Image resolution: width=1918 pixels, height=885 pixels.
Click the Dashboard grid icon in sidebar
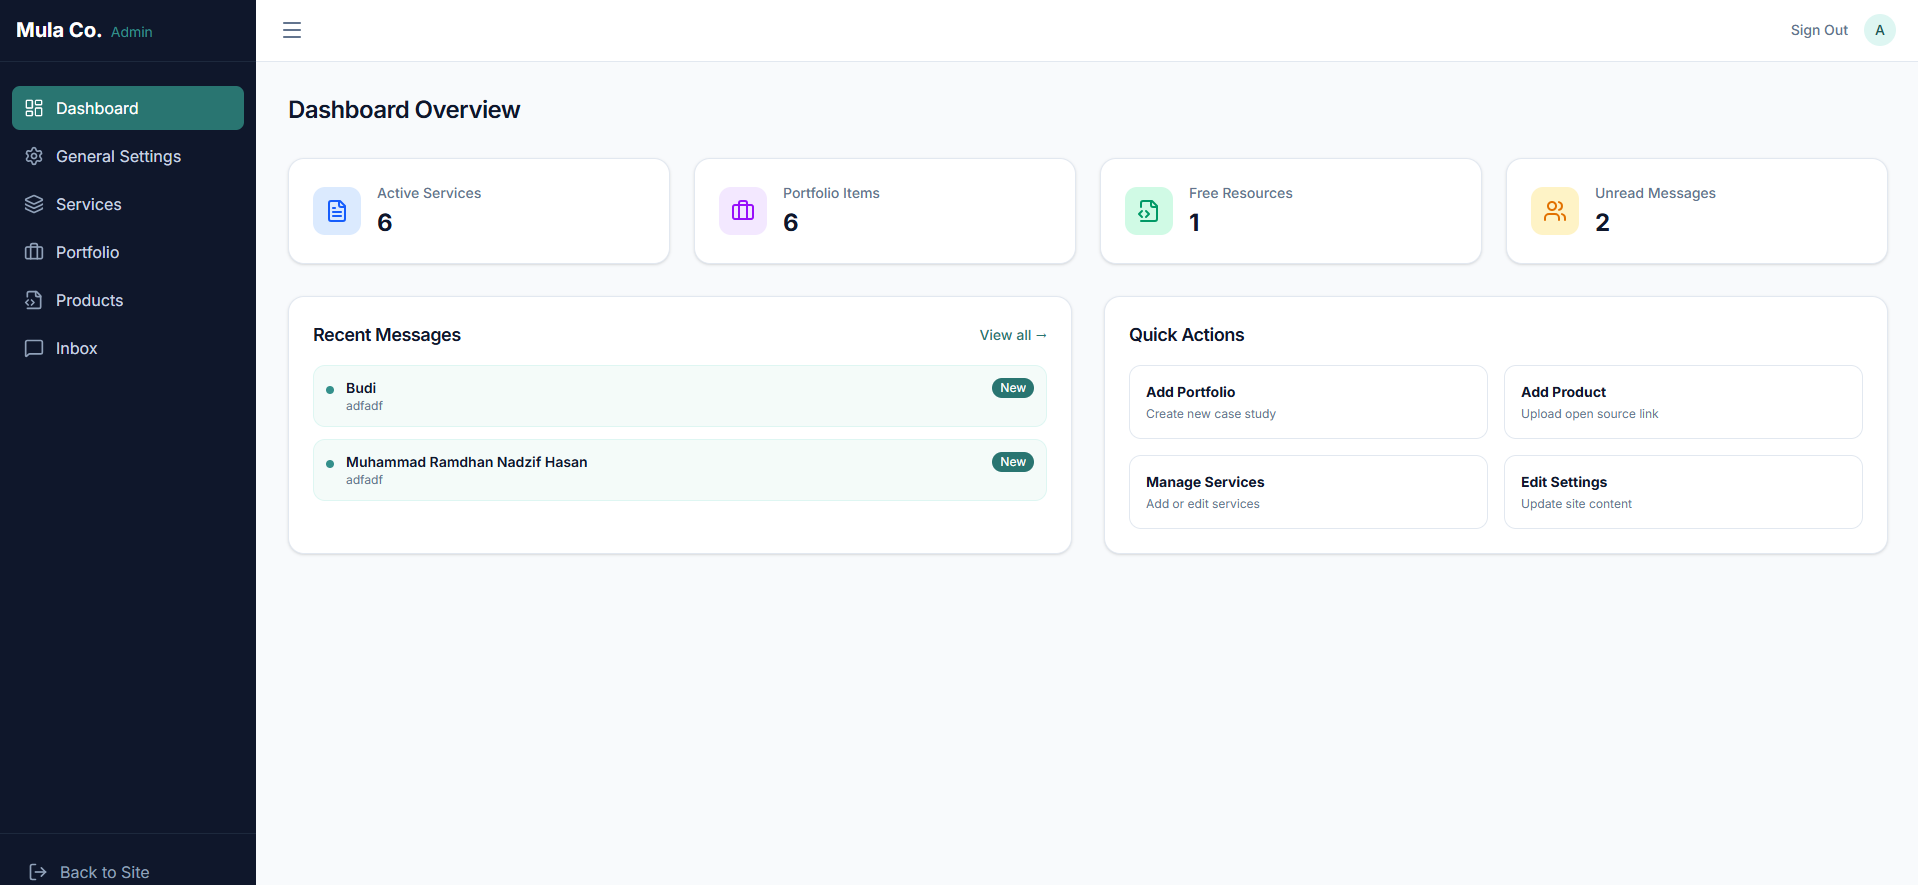tap(34, 108)
